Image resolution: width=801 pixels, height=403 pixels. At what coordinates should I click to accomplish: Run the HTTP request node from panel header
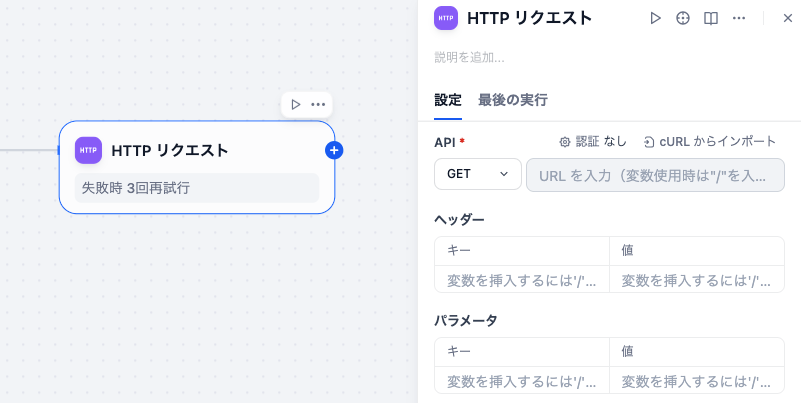656,18
